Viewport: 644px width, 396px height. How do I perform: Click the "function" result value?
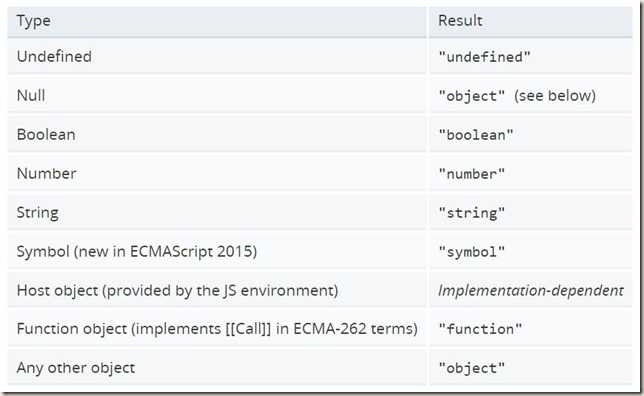click(480, 329)
